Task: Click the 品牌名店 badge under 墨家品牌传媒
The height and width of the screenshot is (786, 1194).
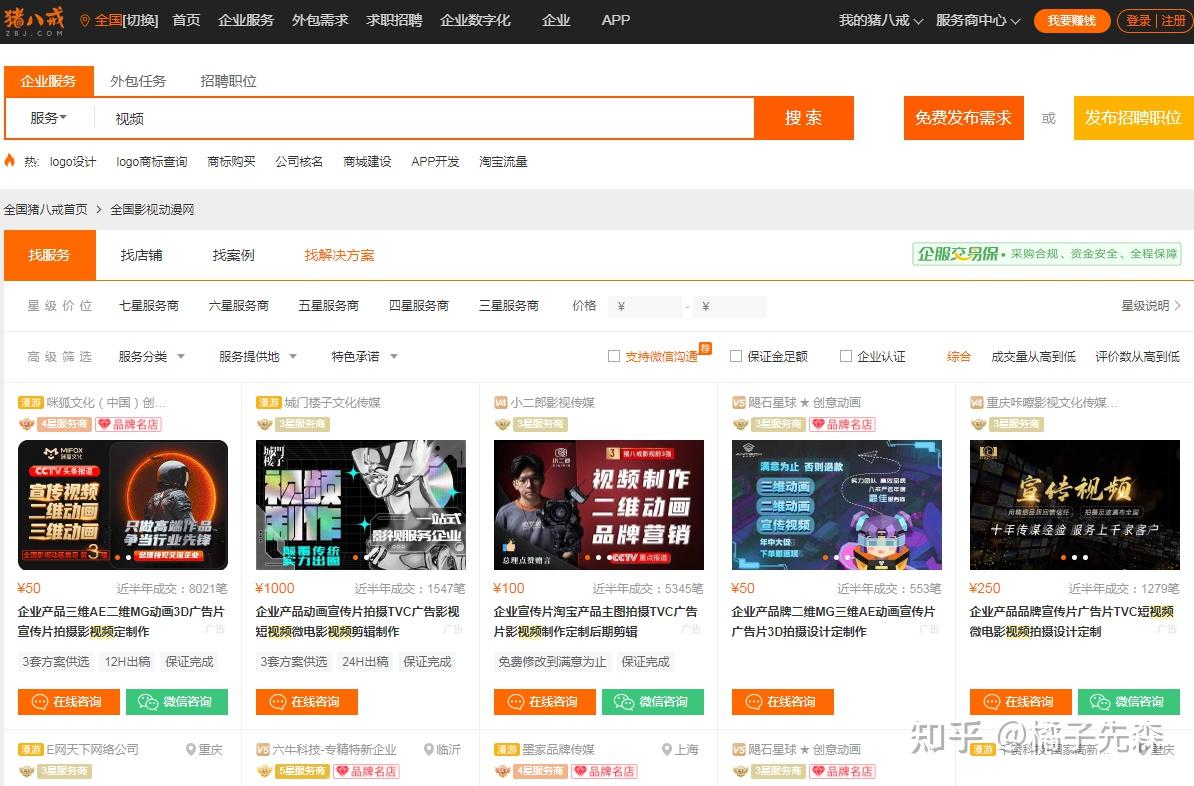Action: tap(604, 772)
